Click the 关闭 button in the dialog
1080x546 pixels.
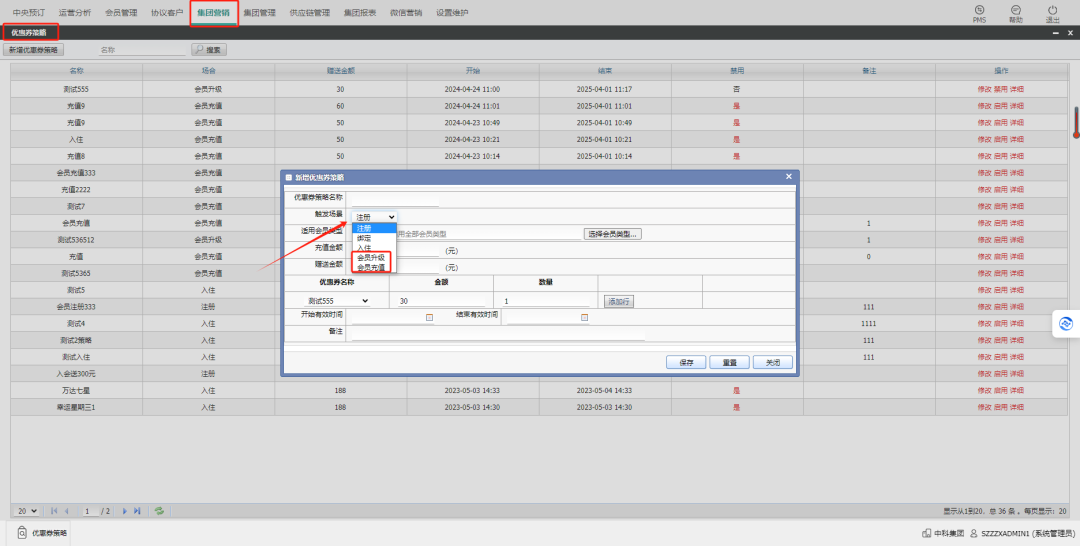pos(773,362)
